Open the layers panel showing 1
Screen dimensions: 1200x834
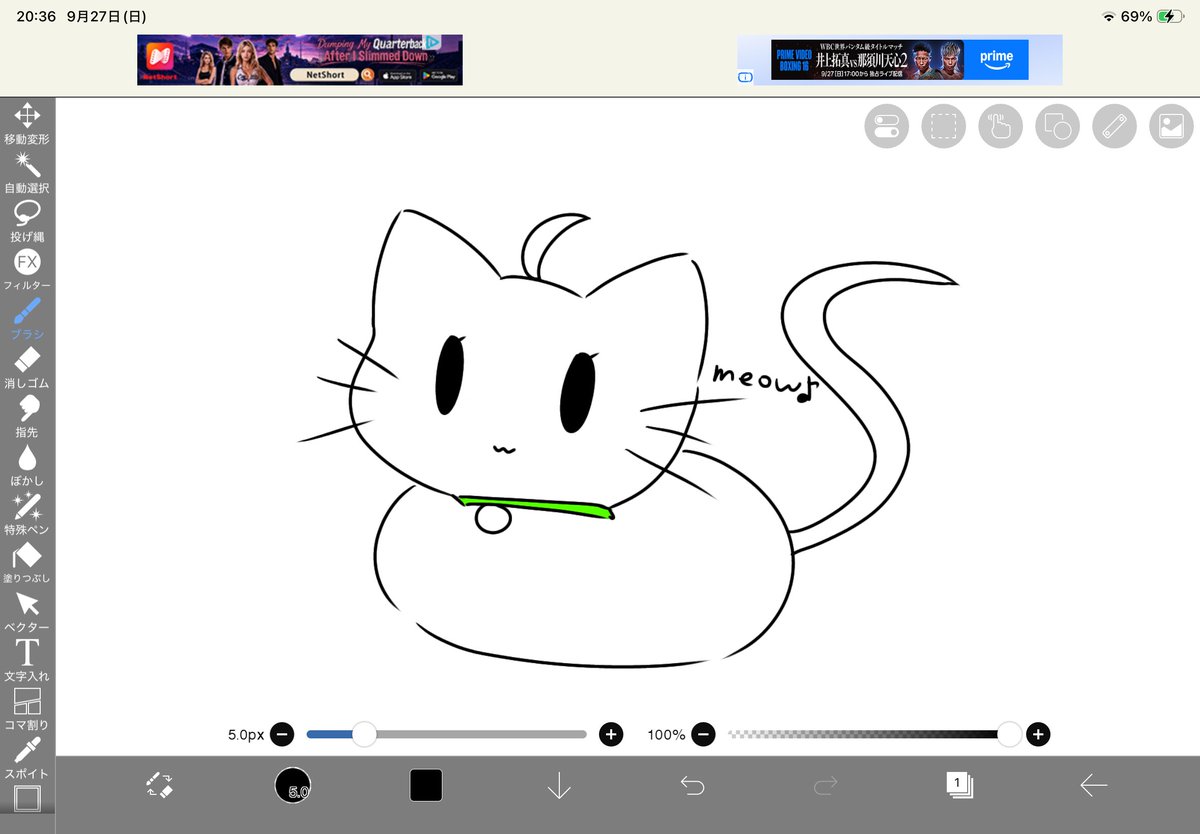[x=959, y=785]
